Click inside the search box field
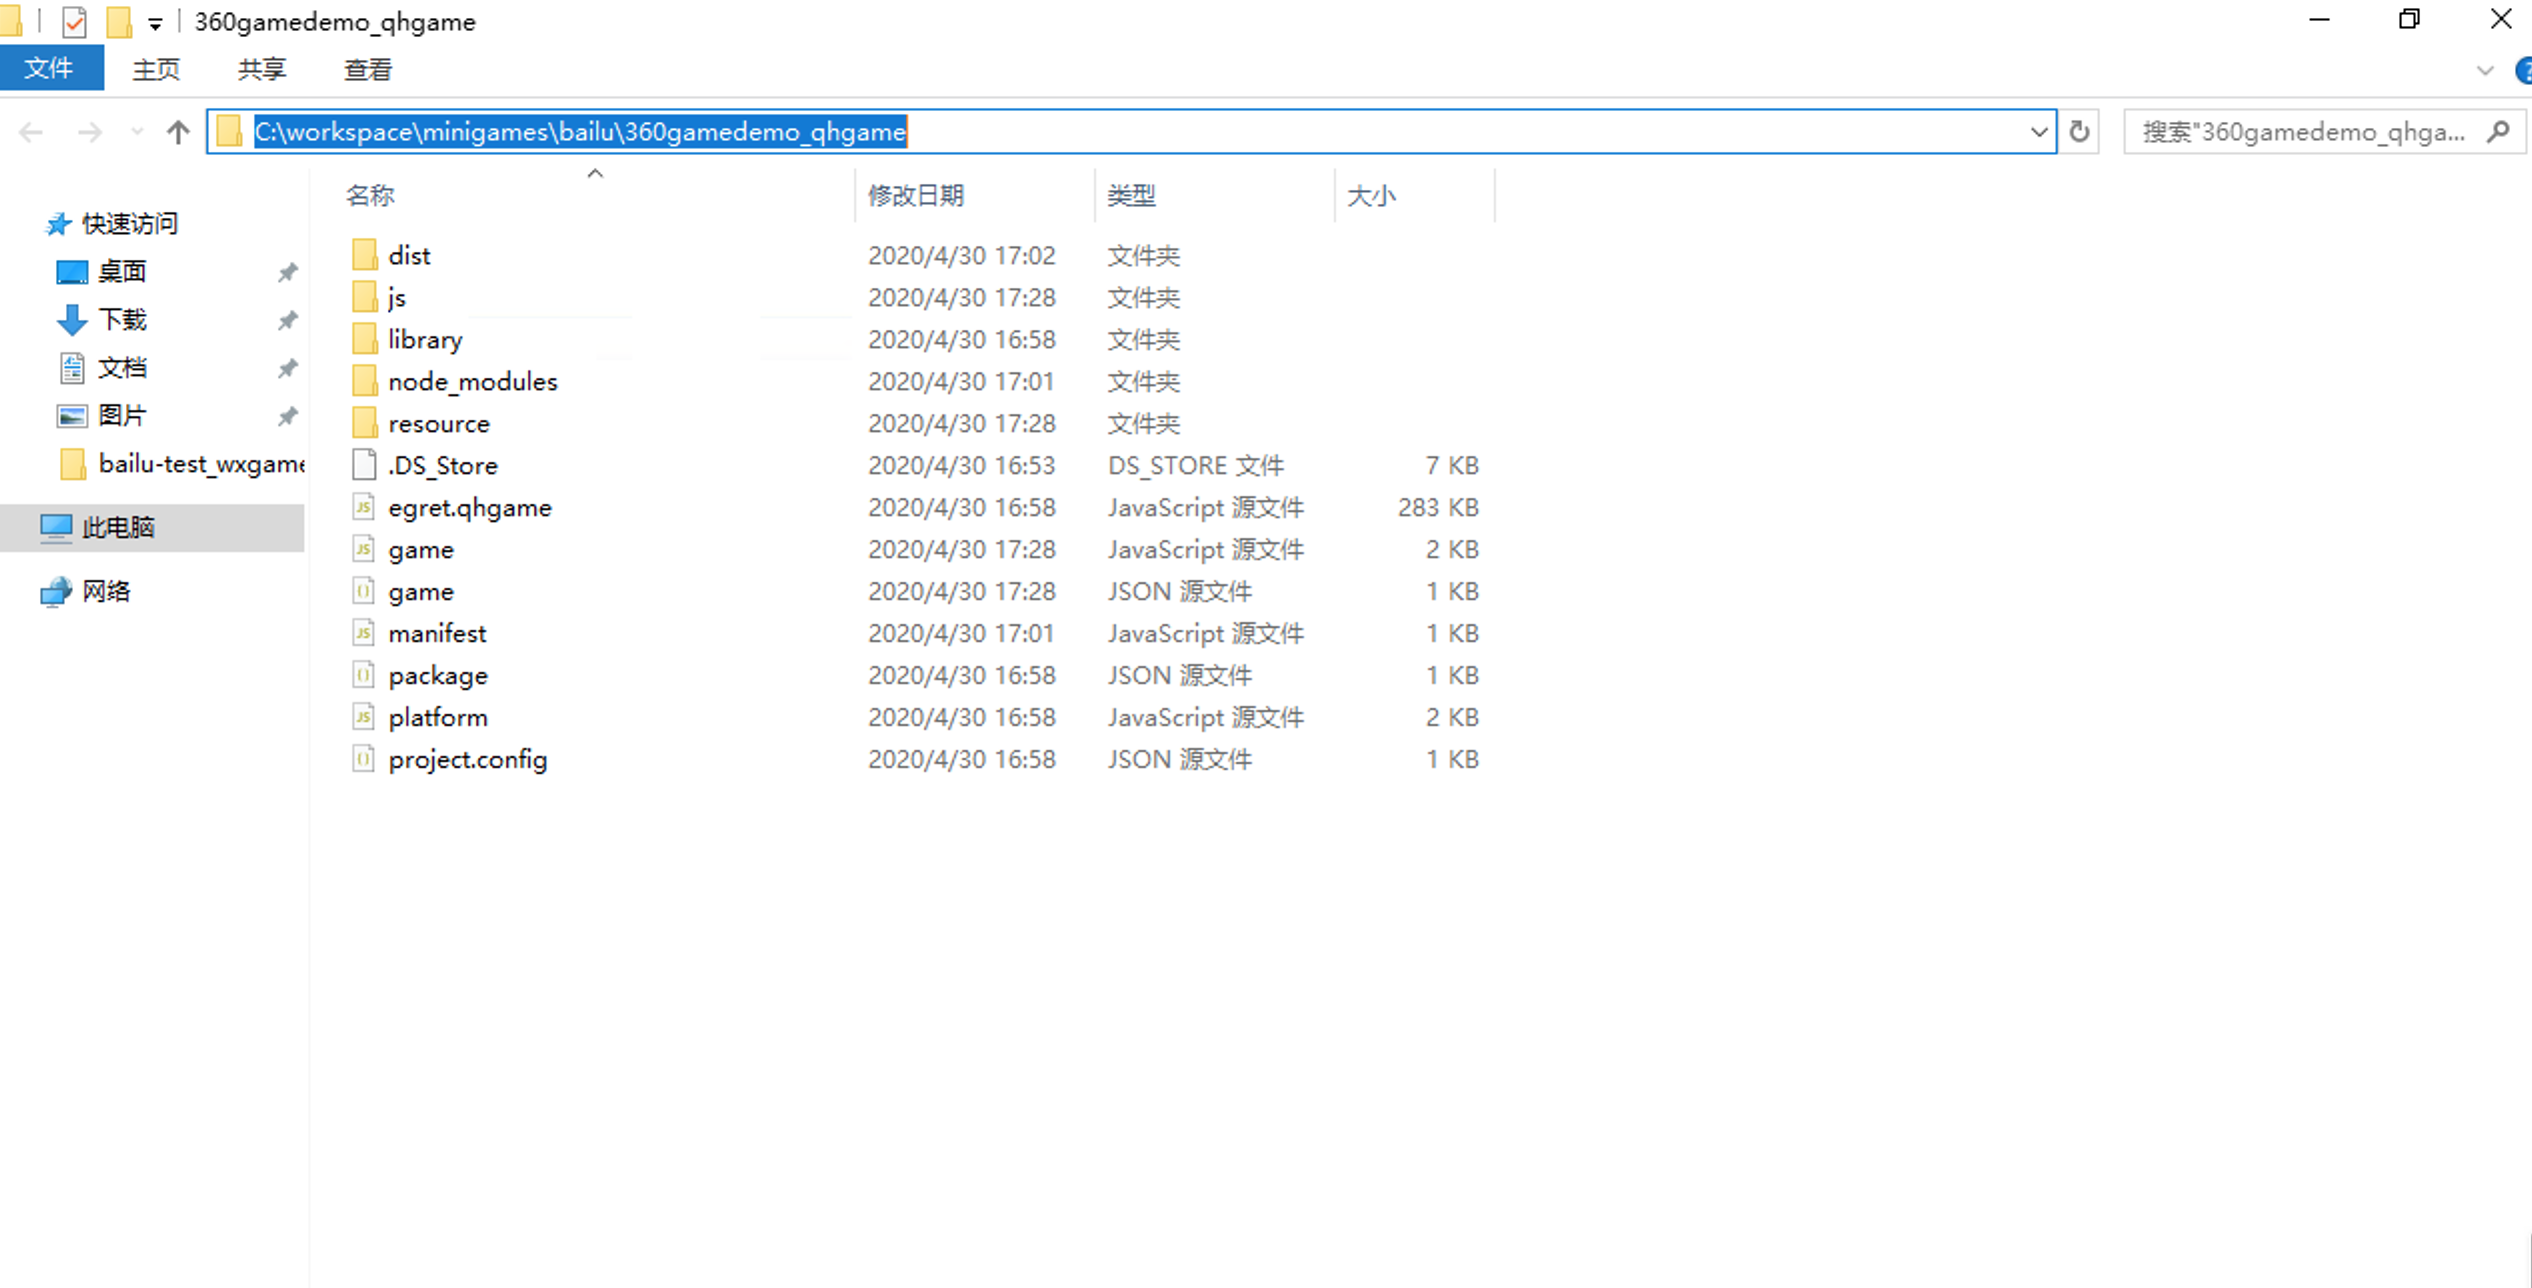2532x1288 pixels. tap(2300, 132)
